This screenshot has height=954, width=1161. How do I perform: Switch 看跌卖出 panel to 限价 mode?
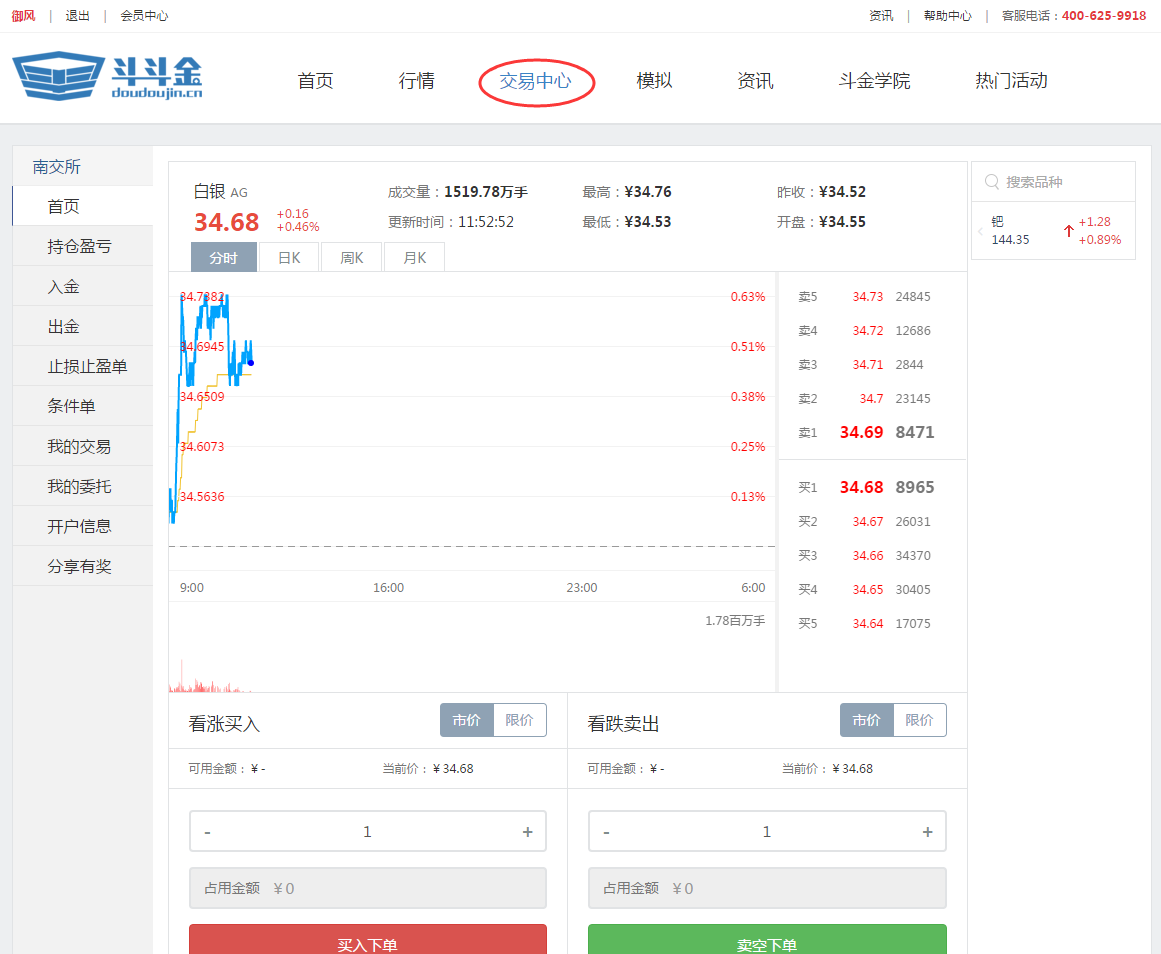click(x=919, y=719)
